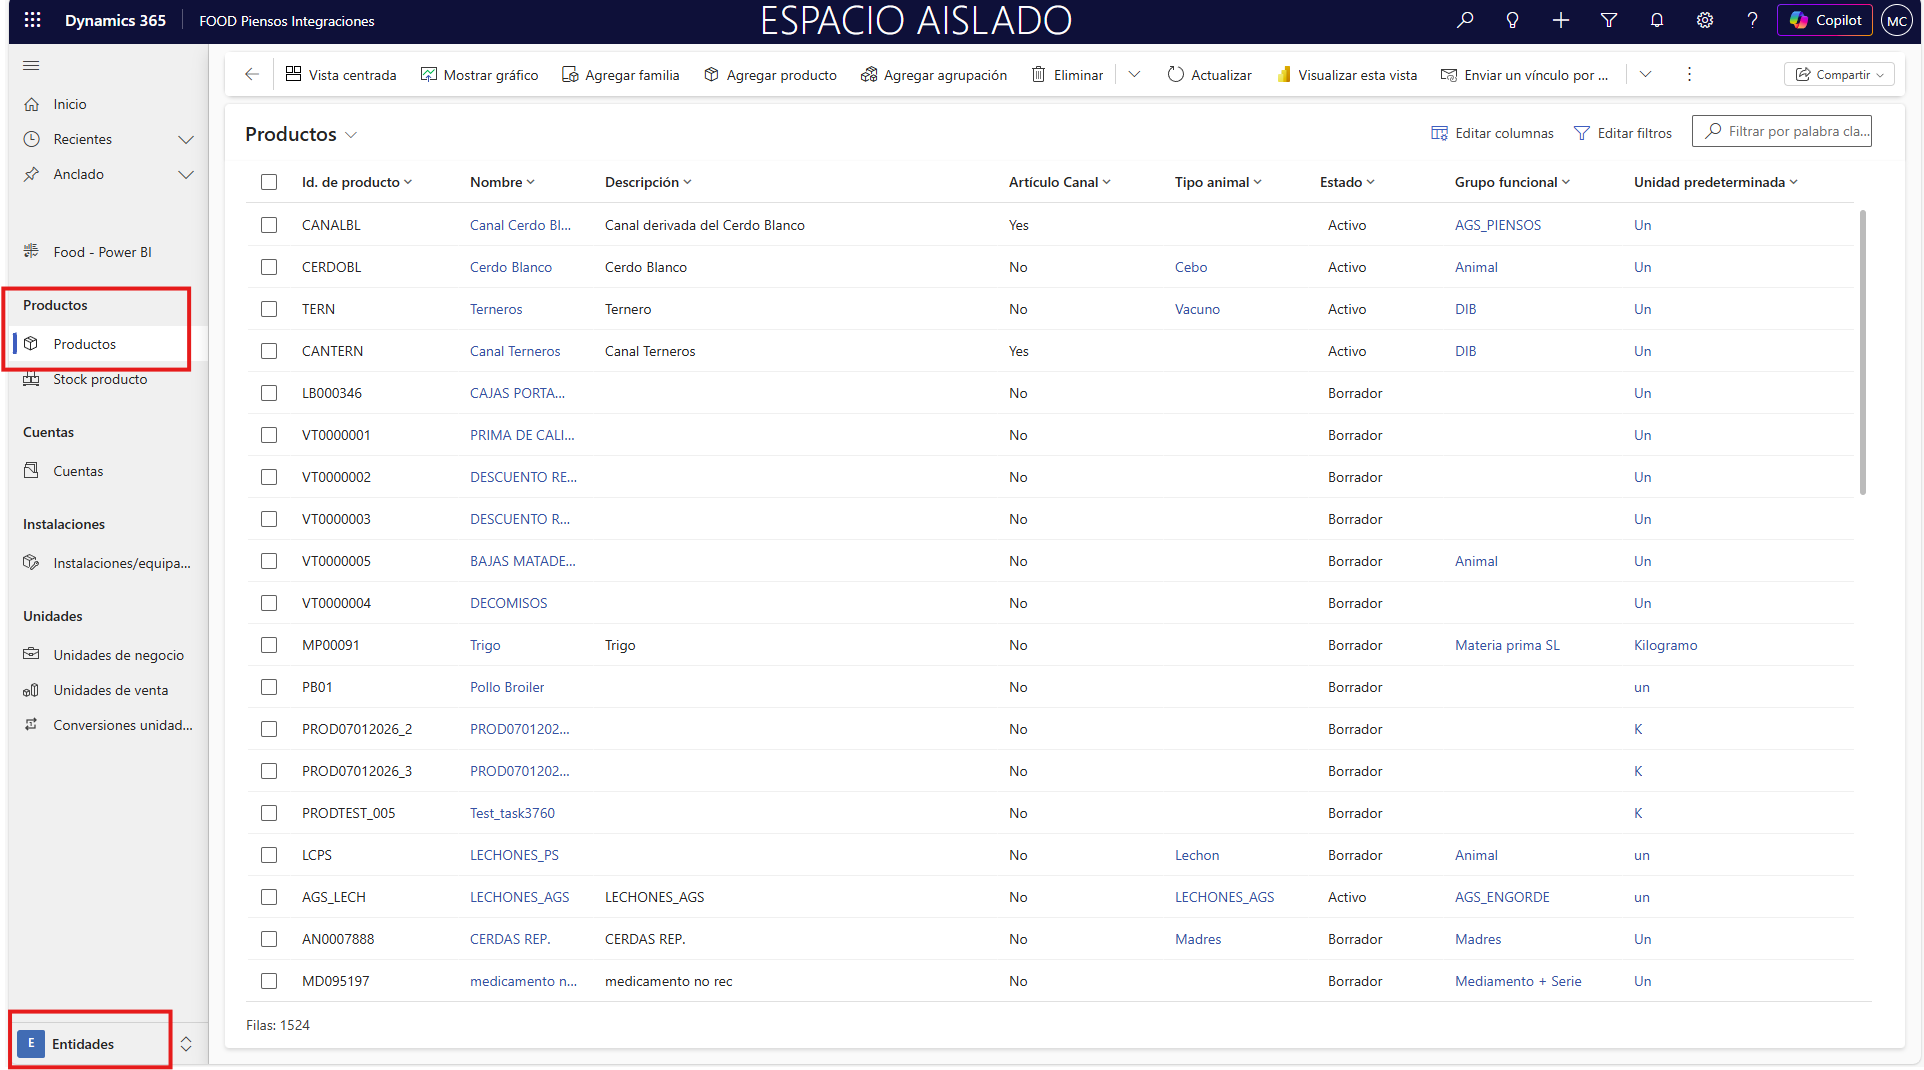Collapse the navigation hamburger menu

pos(31,66)
